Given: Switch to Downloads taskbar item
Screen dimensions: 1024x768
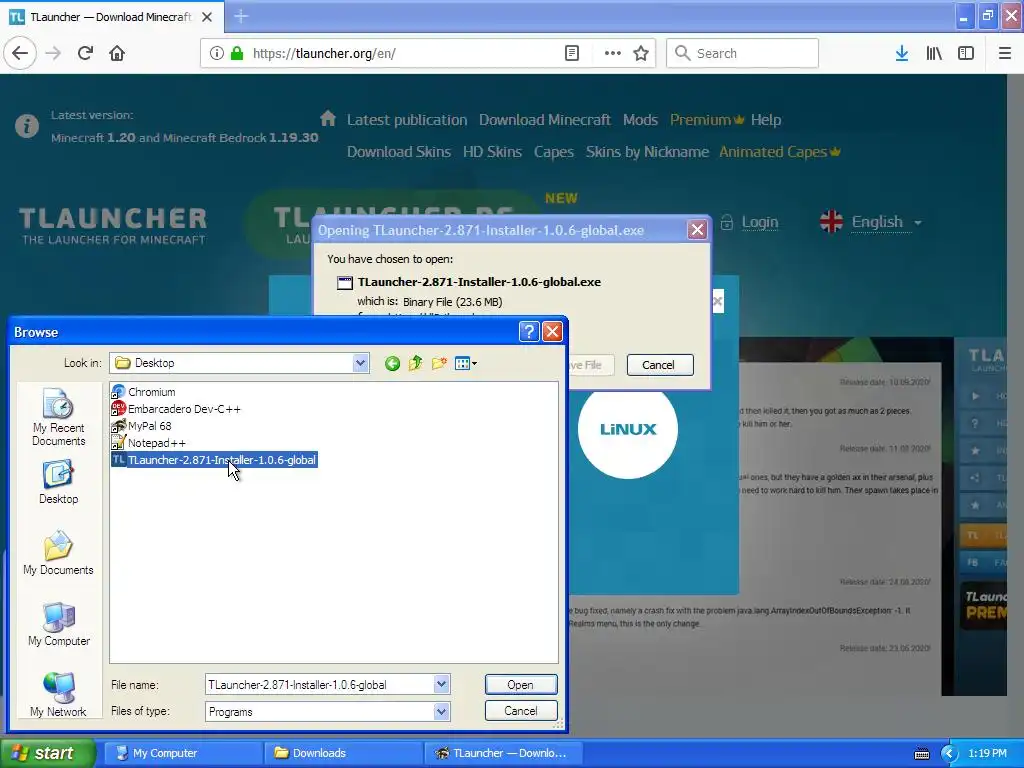Looking at the screenshot, I should click(x=343, y=753).
